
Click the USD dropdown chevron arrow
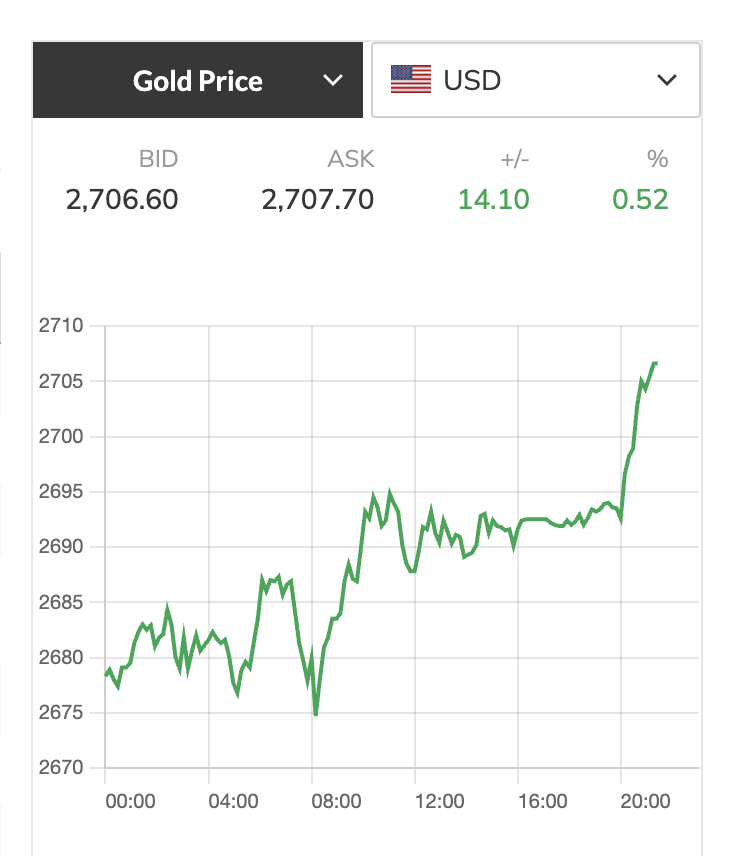pos(666,80)
